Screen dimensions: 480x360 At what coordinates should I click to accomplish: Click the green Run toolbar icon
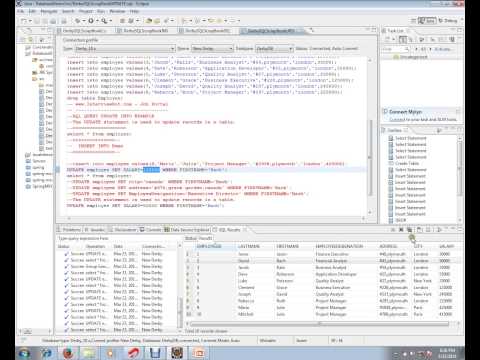pos(91,21)
